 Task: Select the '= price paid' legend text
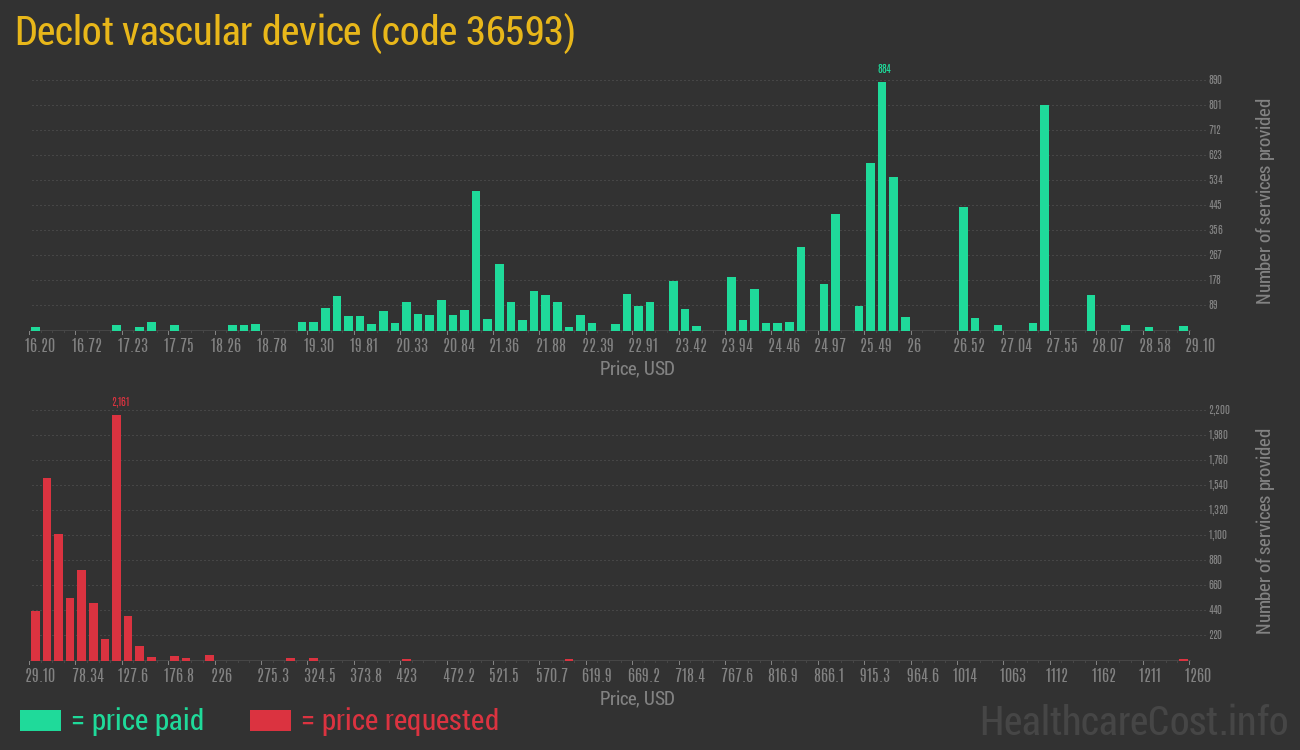tap(138, 720)
